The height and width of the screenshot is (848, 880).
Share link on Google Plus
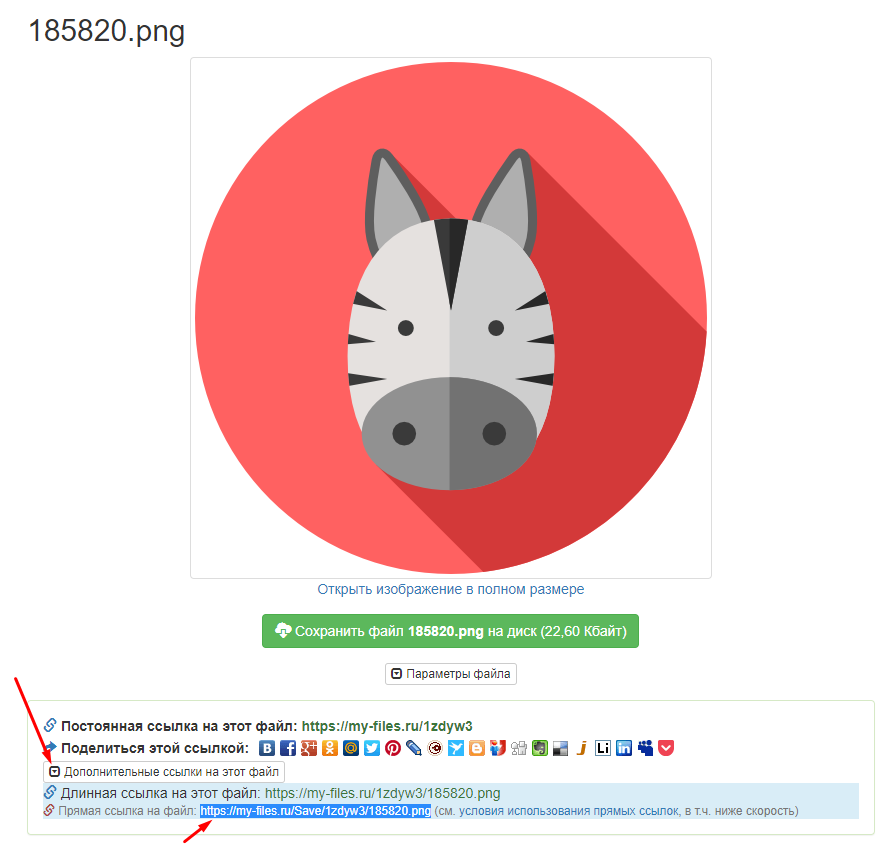309,748
